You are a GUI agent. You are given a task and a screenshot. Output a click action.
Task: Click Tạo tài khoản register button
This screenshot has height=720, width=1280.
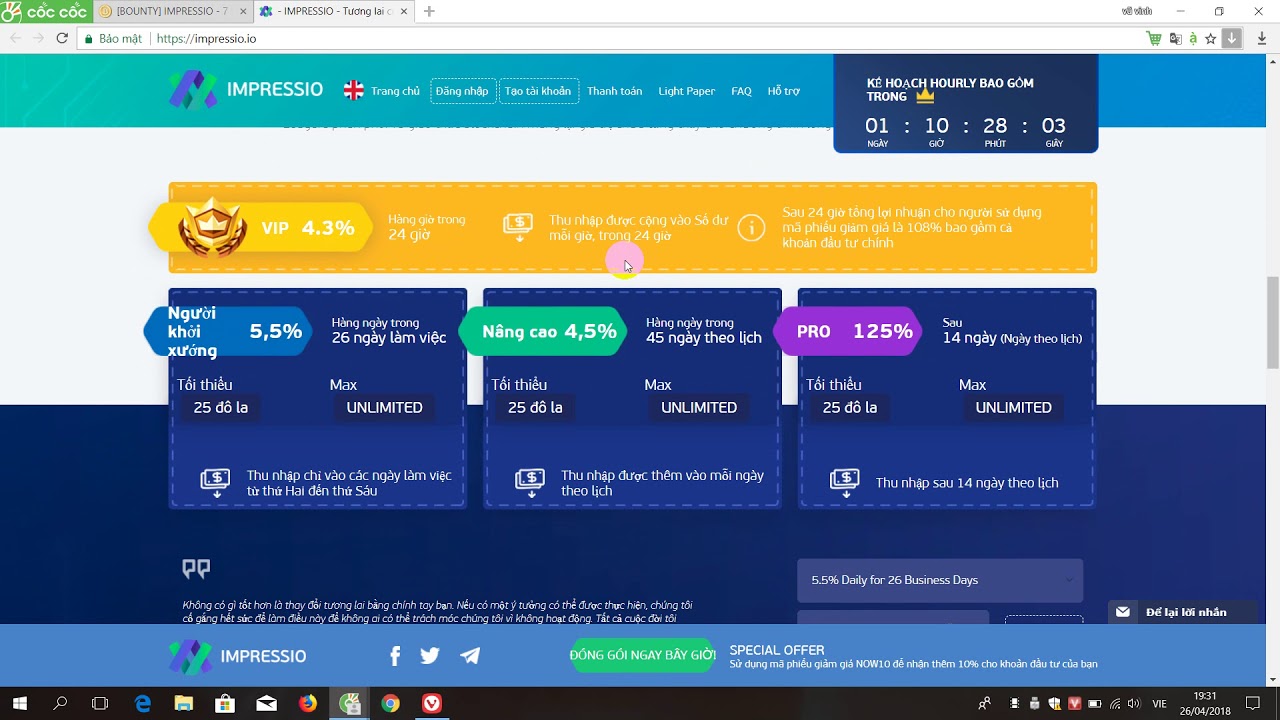(x=538, y=91)
